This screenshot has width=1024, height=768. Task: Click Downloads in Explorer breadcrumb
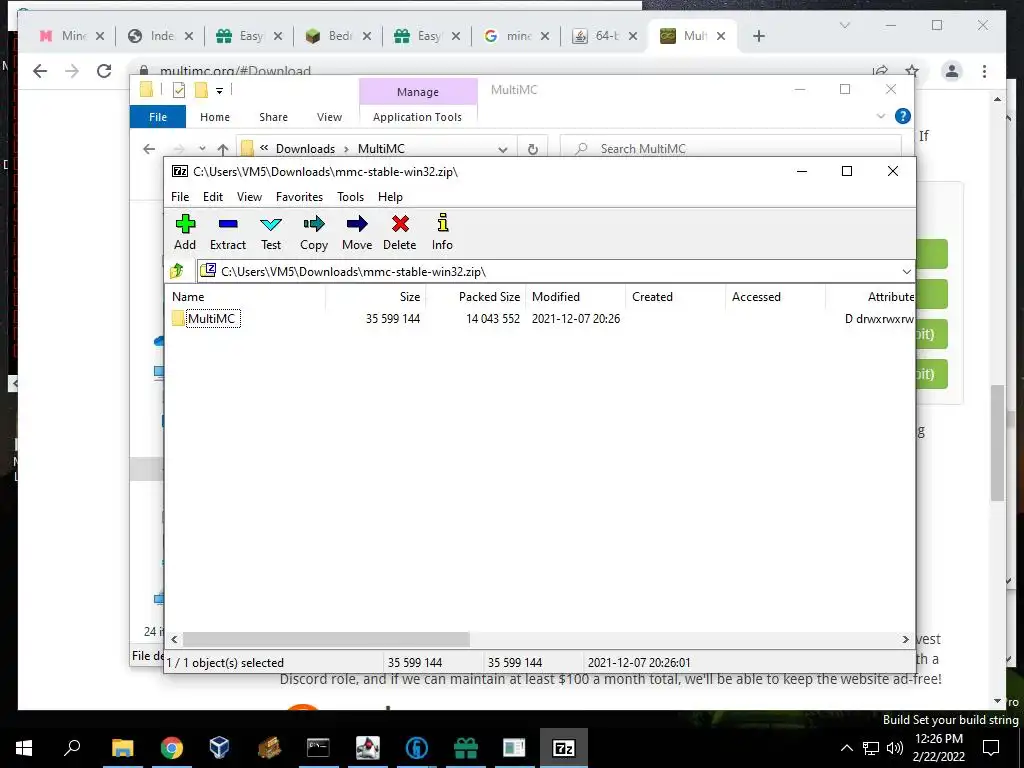305,149
